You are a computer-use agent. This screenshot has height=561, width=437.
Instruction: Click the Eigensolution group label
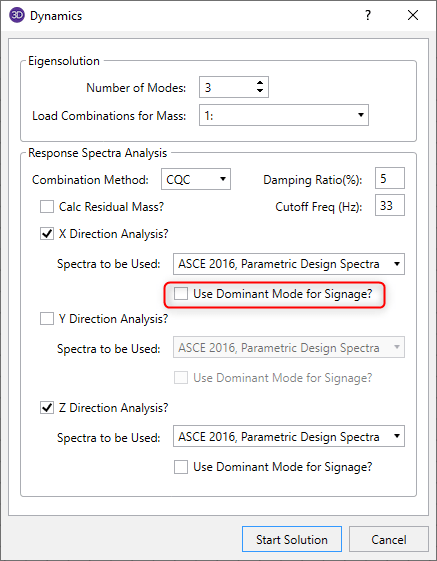click(x=64, y=61)
